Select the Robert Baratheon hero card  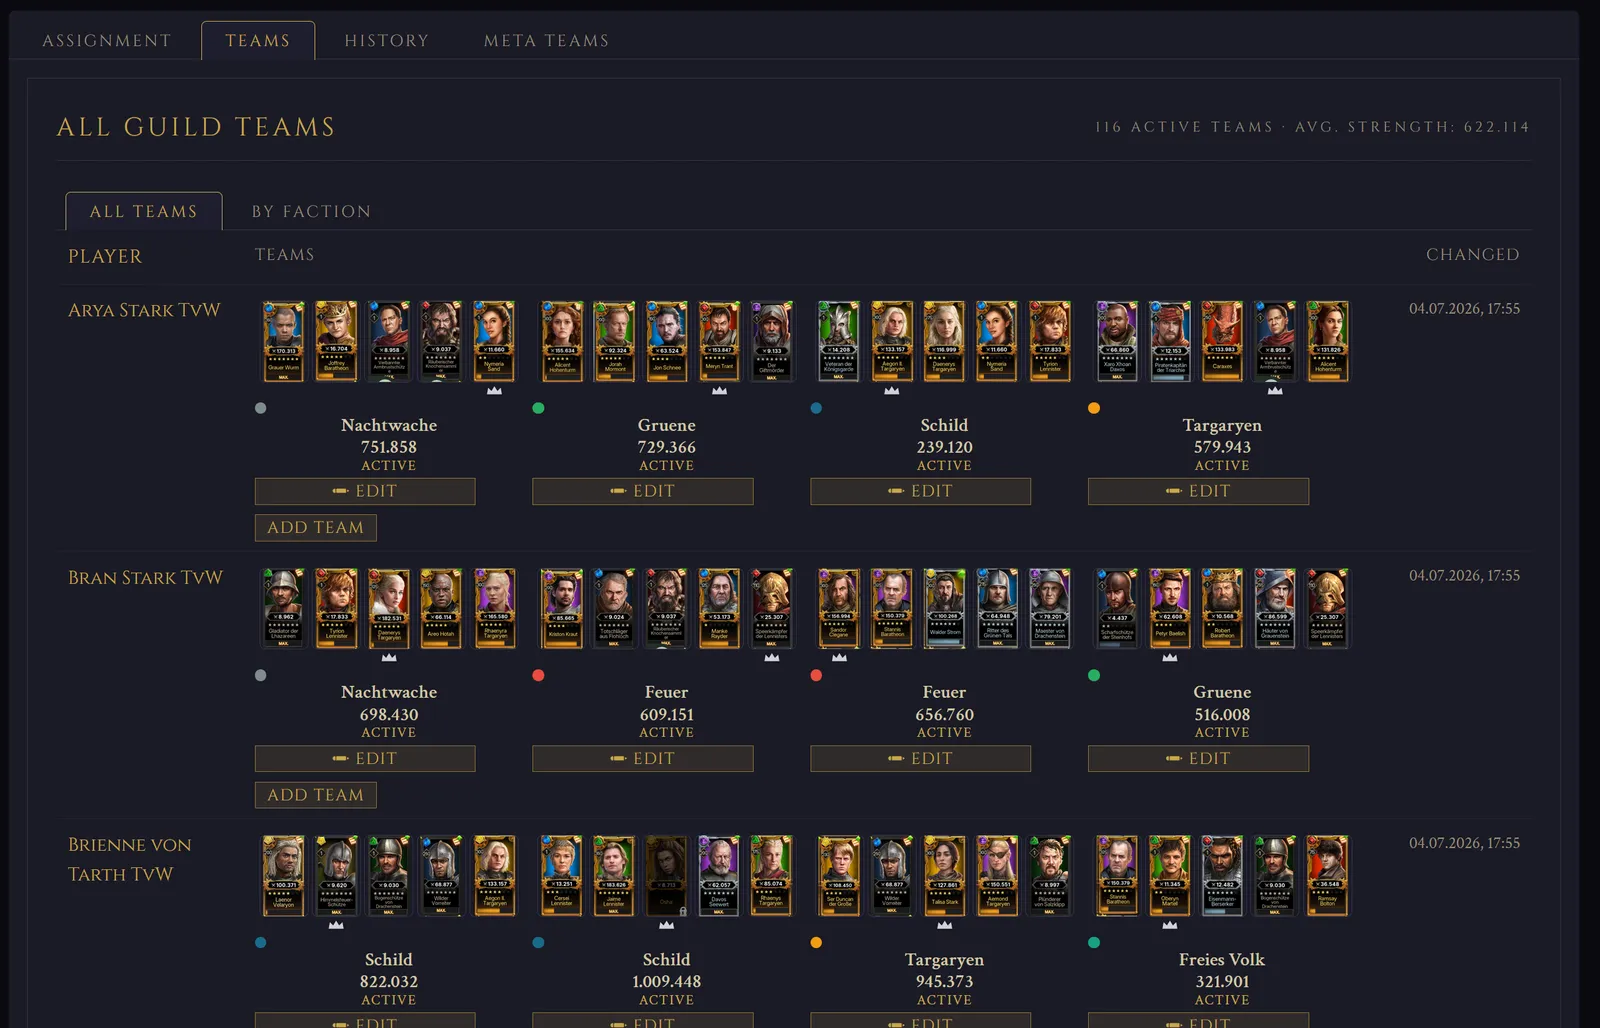coord(1222,608)
